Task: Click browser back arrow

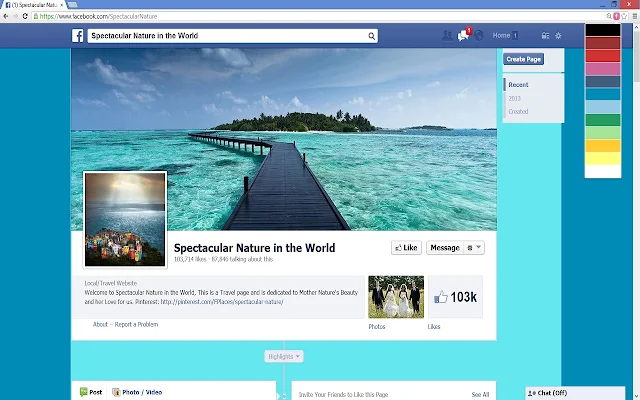Action: coord(6,16)
